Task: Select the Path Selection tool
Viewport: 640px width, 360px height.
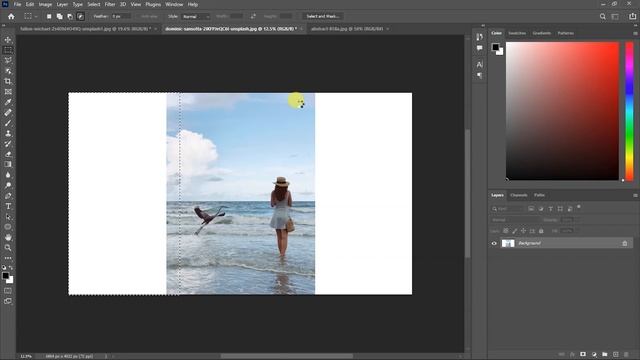Action: (8, 216)
